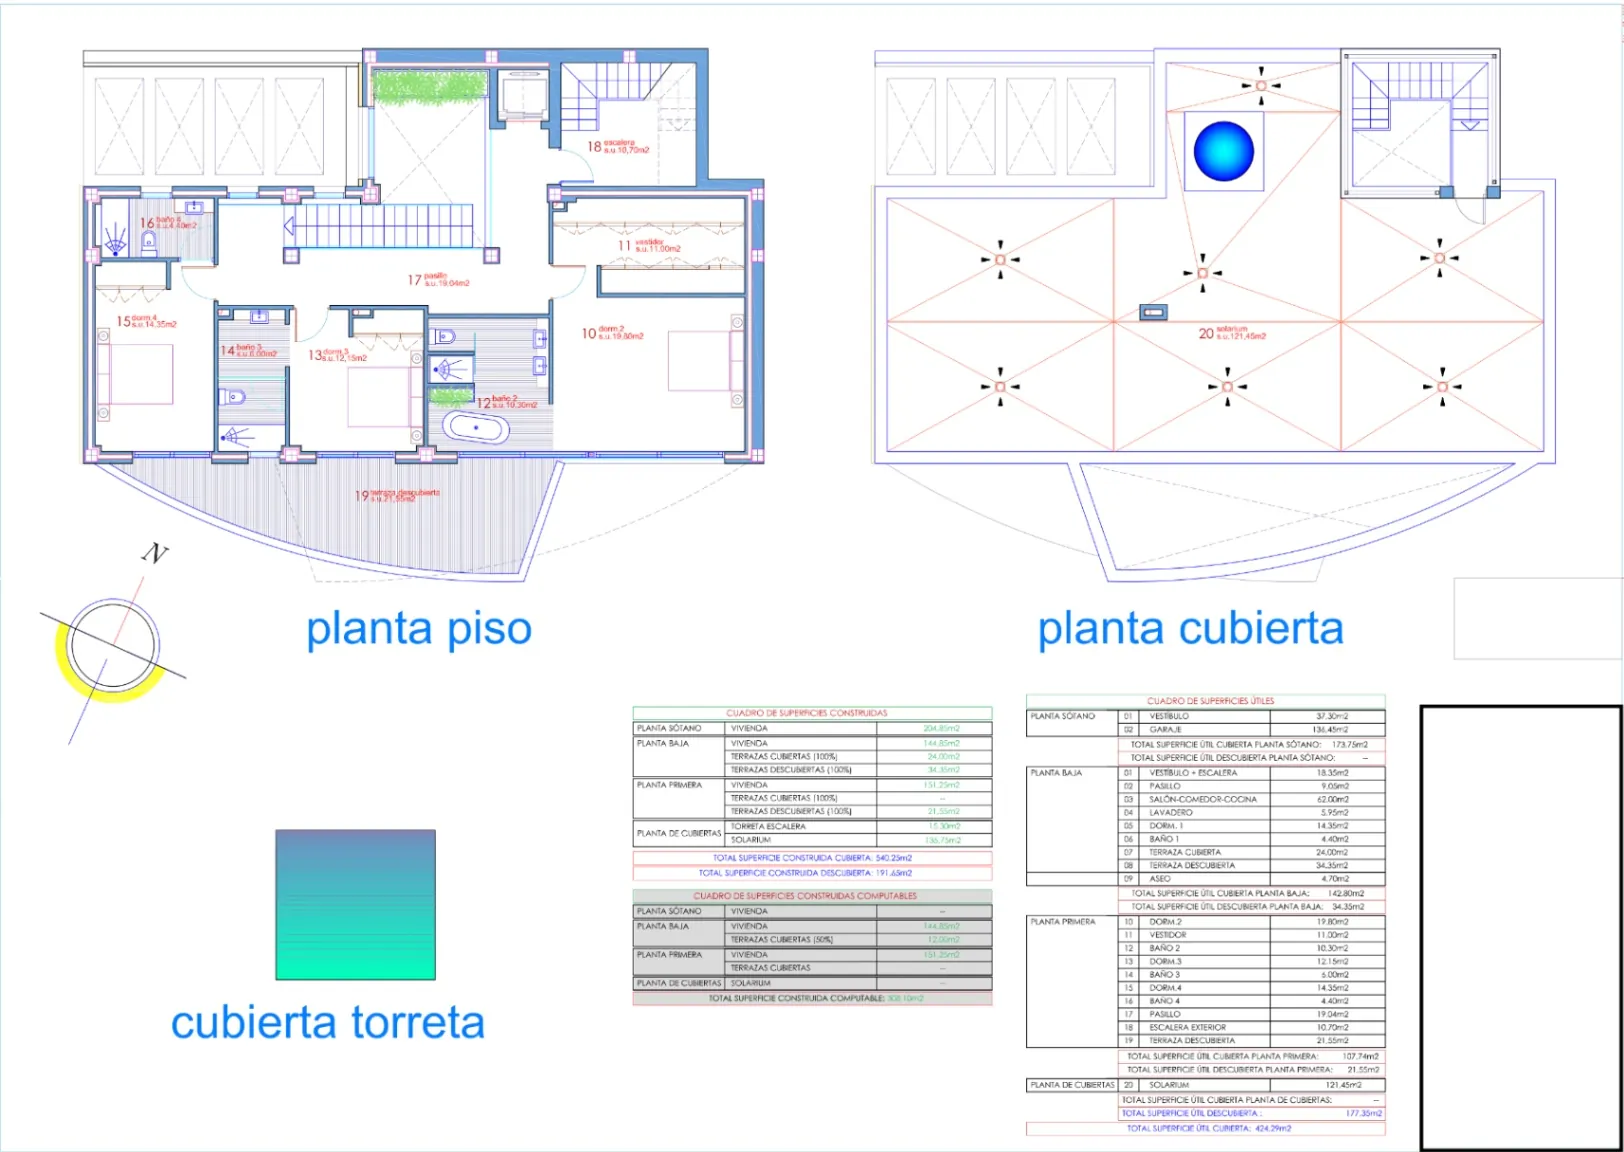
Task: Click the '121.45m2' solarium value in the table
Action: coord(1343,1085)
